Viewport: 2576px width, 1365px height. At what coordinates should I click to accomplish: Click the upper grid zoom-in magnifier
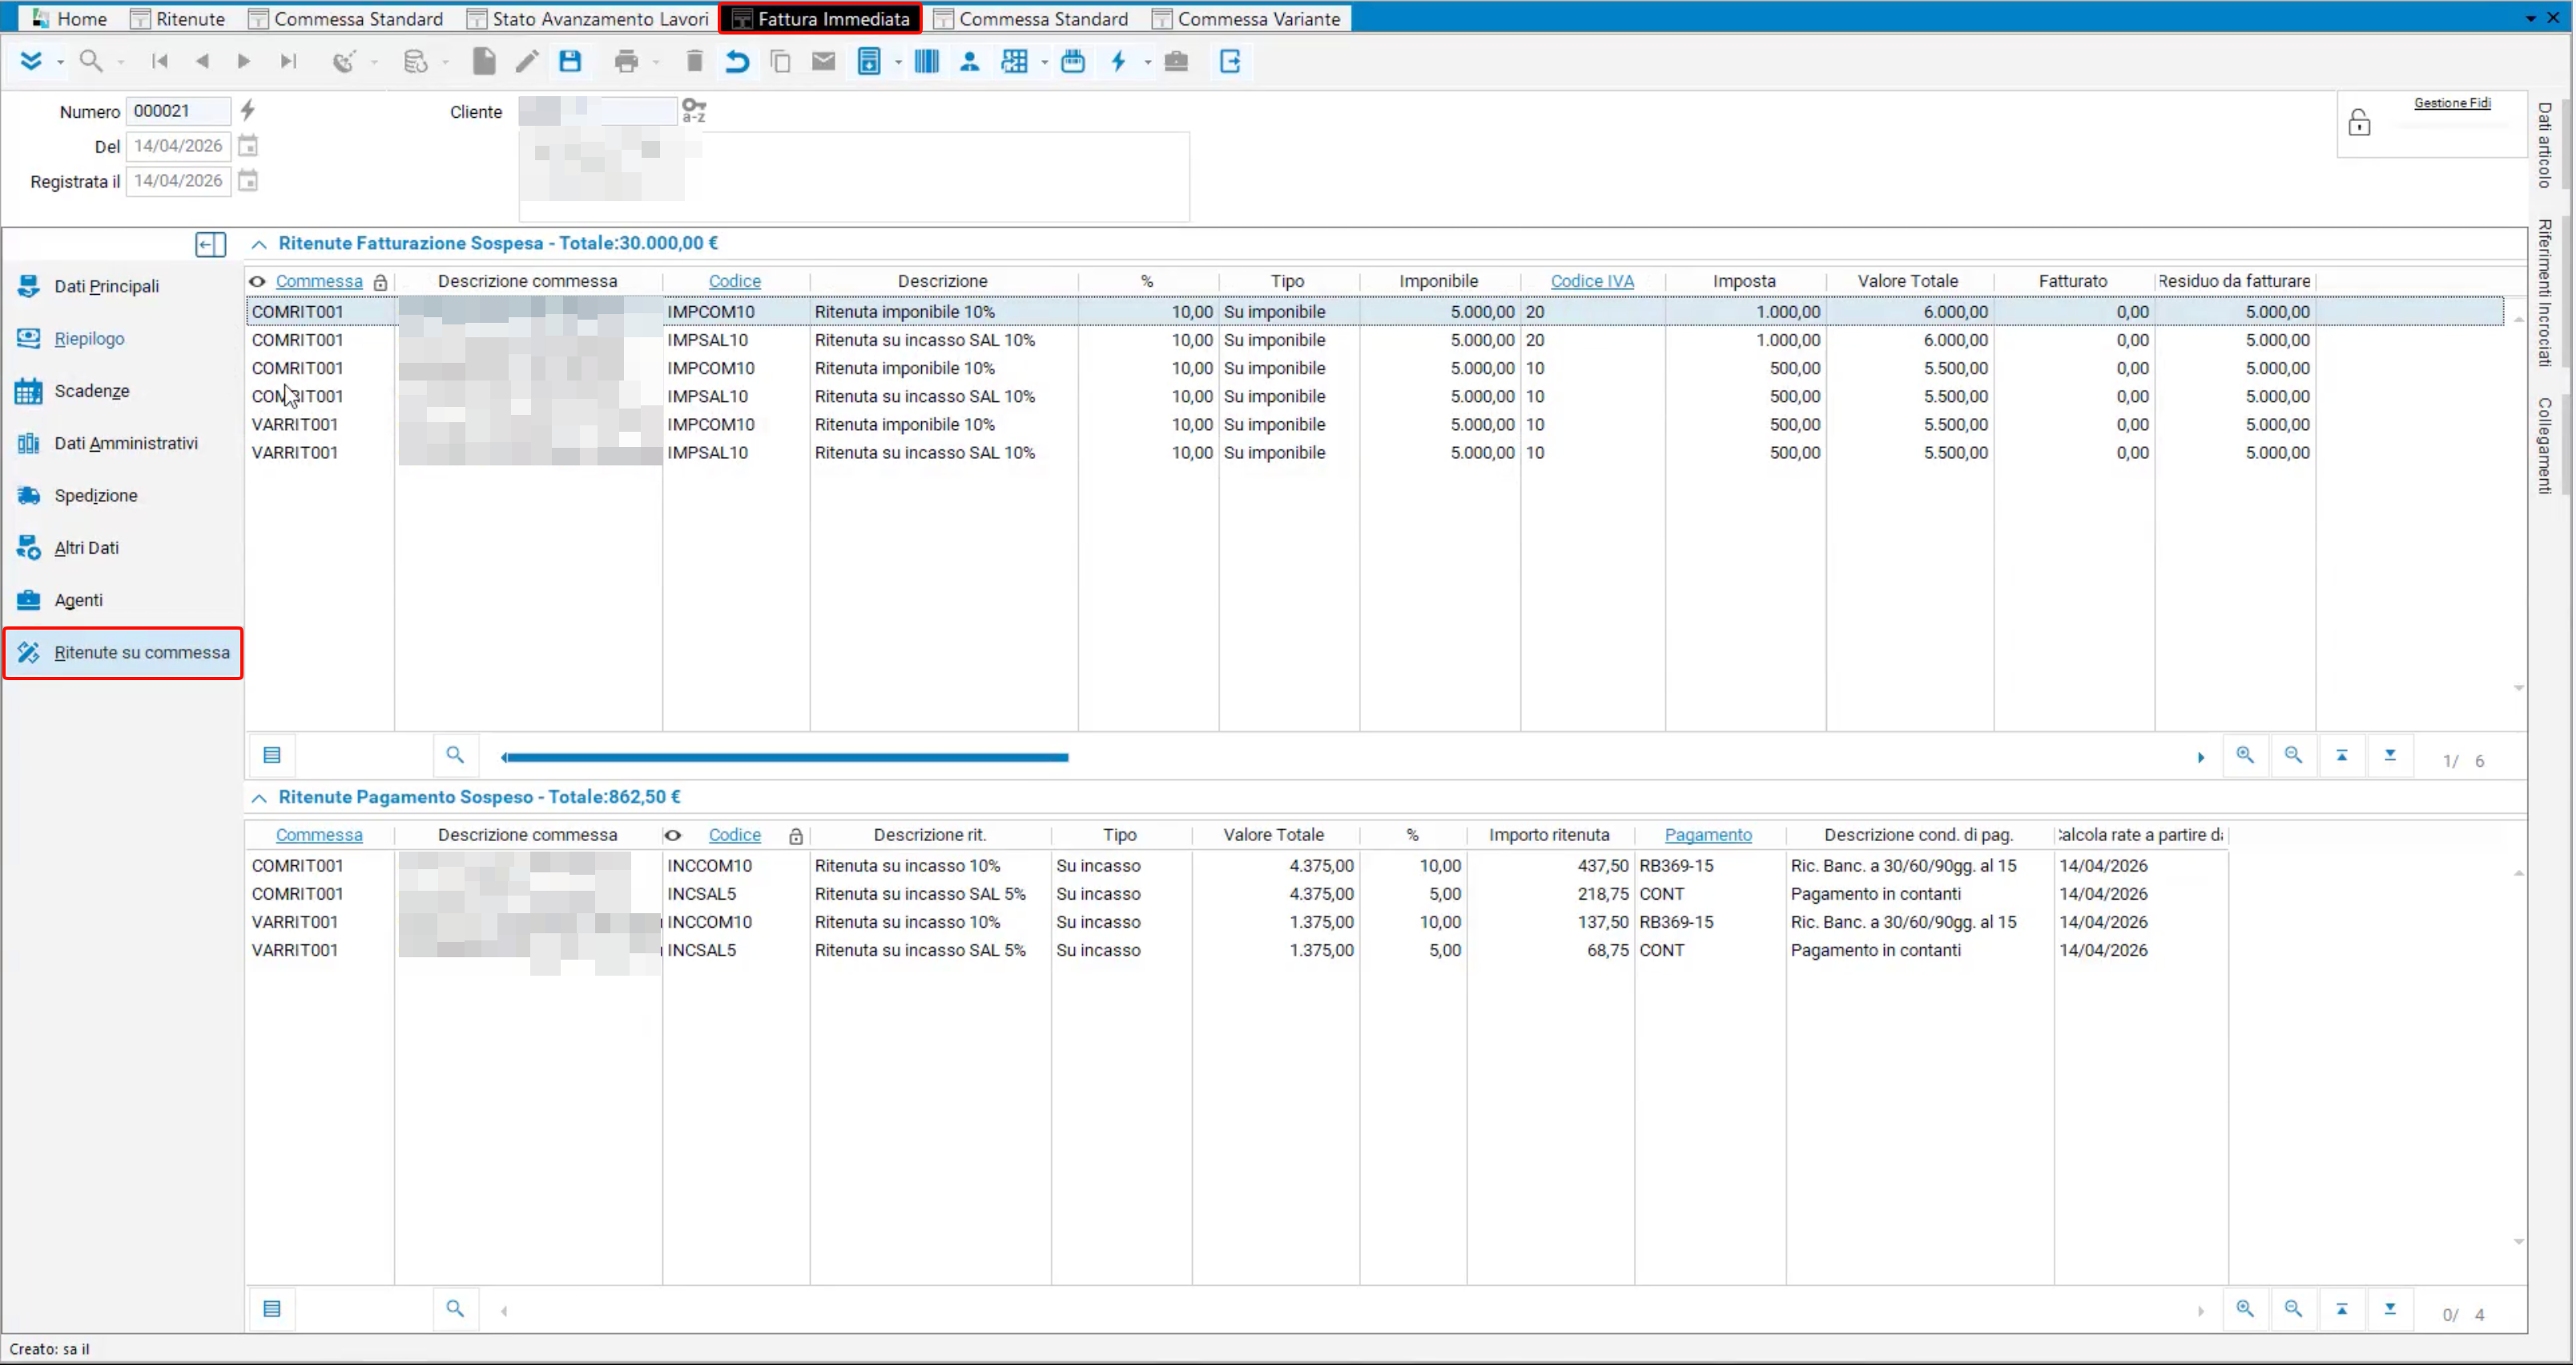[2245, 756]
